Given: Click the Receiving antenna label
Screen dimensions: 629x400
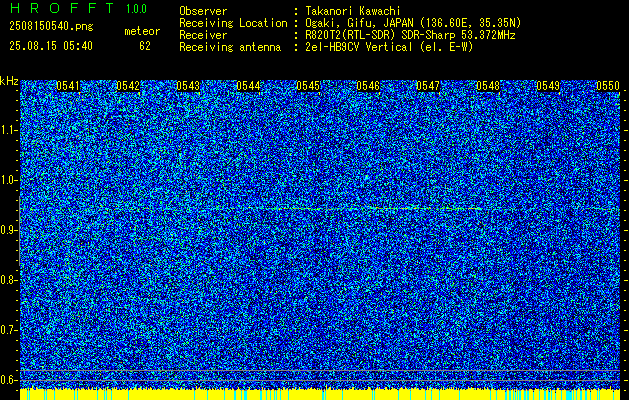Looking at the screenshot, I should coord(230,47).
